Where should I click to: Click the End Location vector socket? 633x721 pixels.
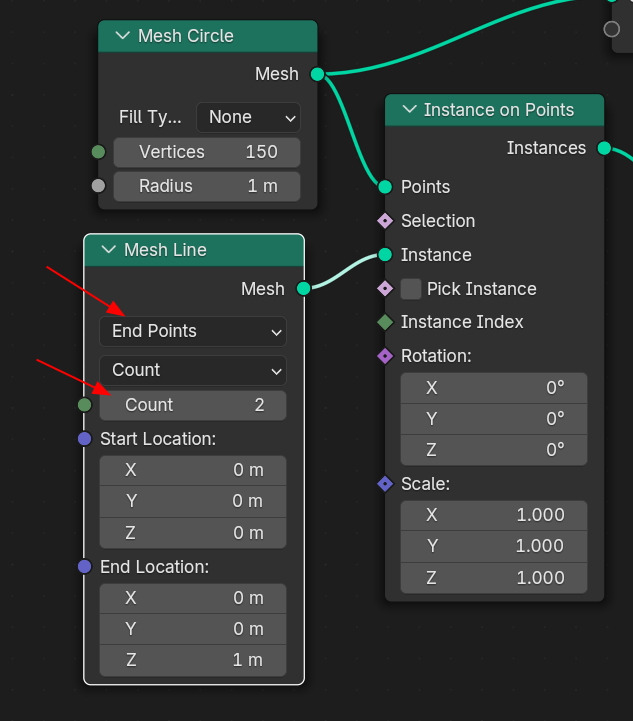pyautogui.click(x=85, y=566)
